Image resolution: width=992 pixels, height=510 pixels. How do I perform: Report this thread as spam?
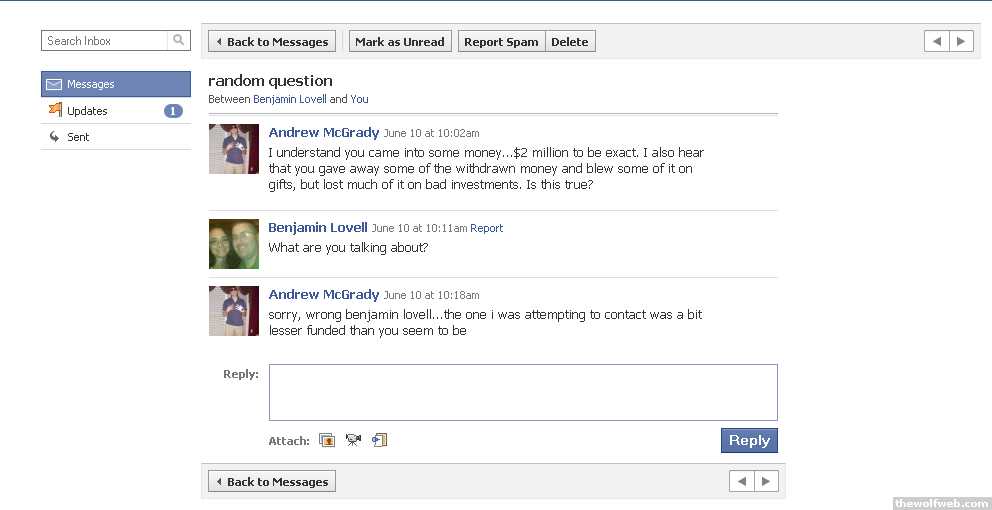tap(501, 42)
